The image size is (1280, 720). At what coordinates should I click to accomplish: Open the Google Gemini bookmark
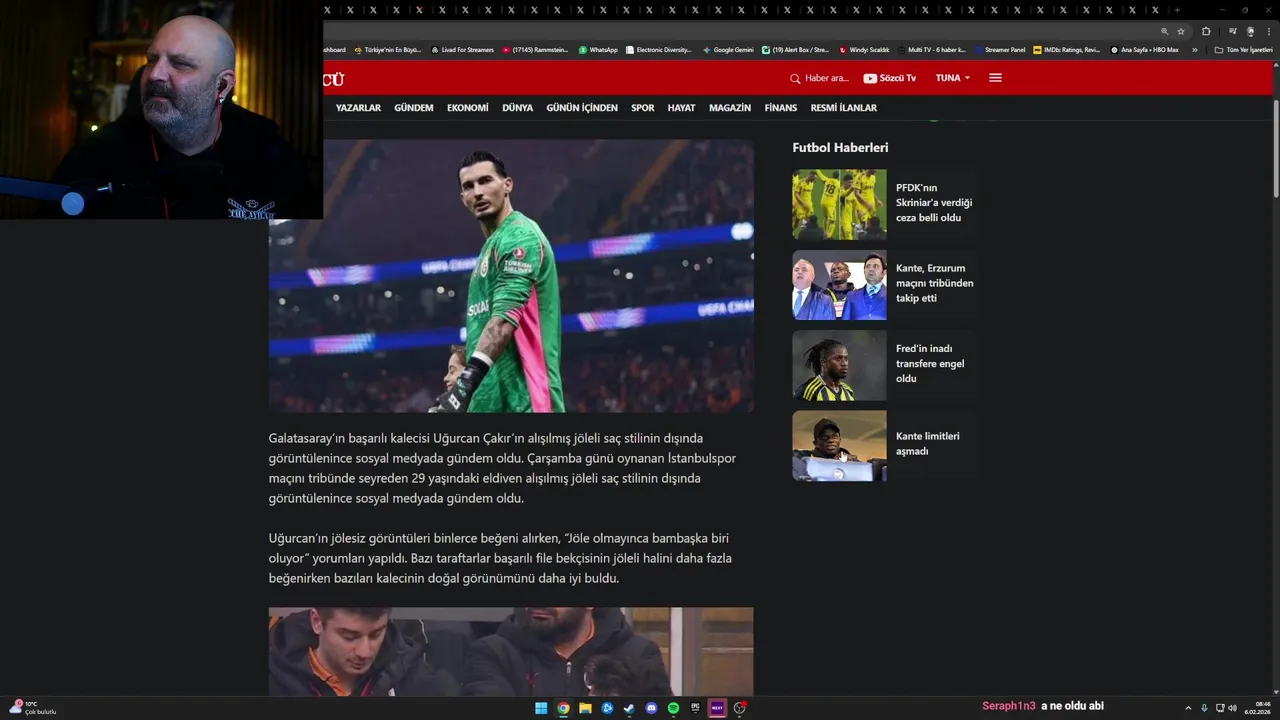[728, 50]
